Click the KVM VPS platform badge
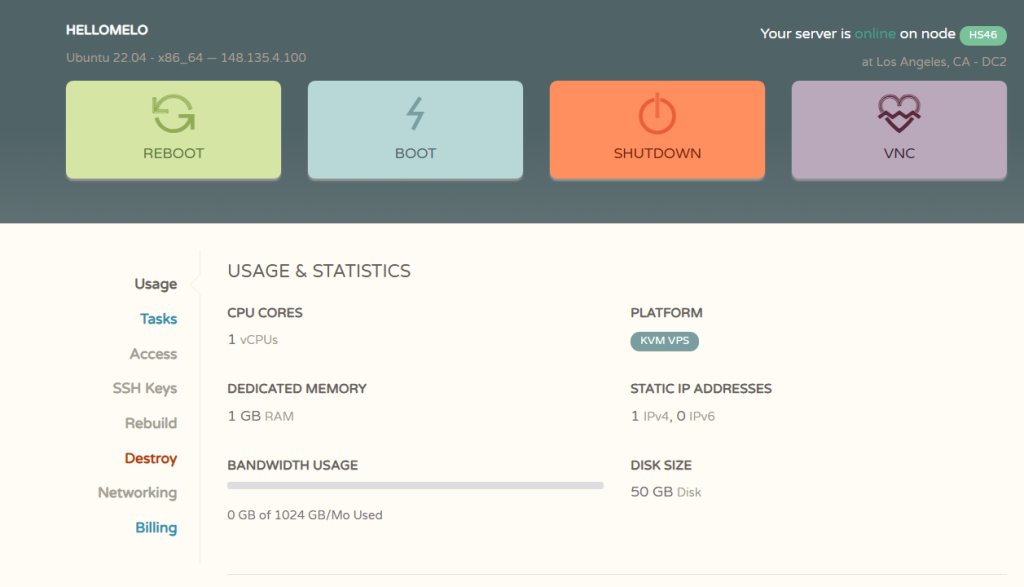 tap(664, 341)
